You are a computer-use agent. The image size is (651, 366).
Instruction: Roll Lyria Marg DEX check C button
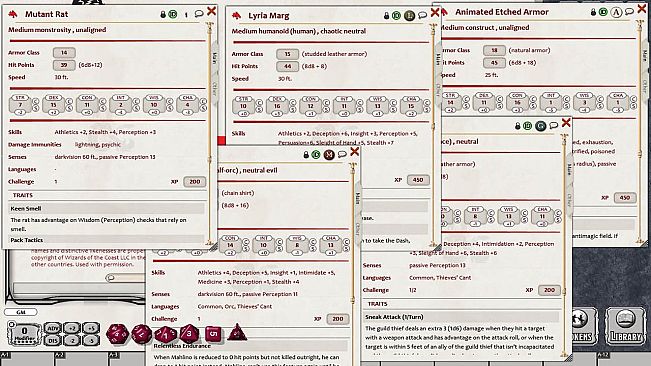tap(293, 102)
